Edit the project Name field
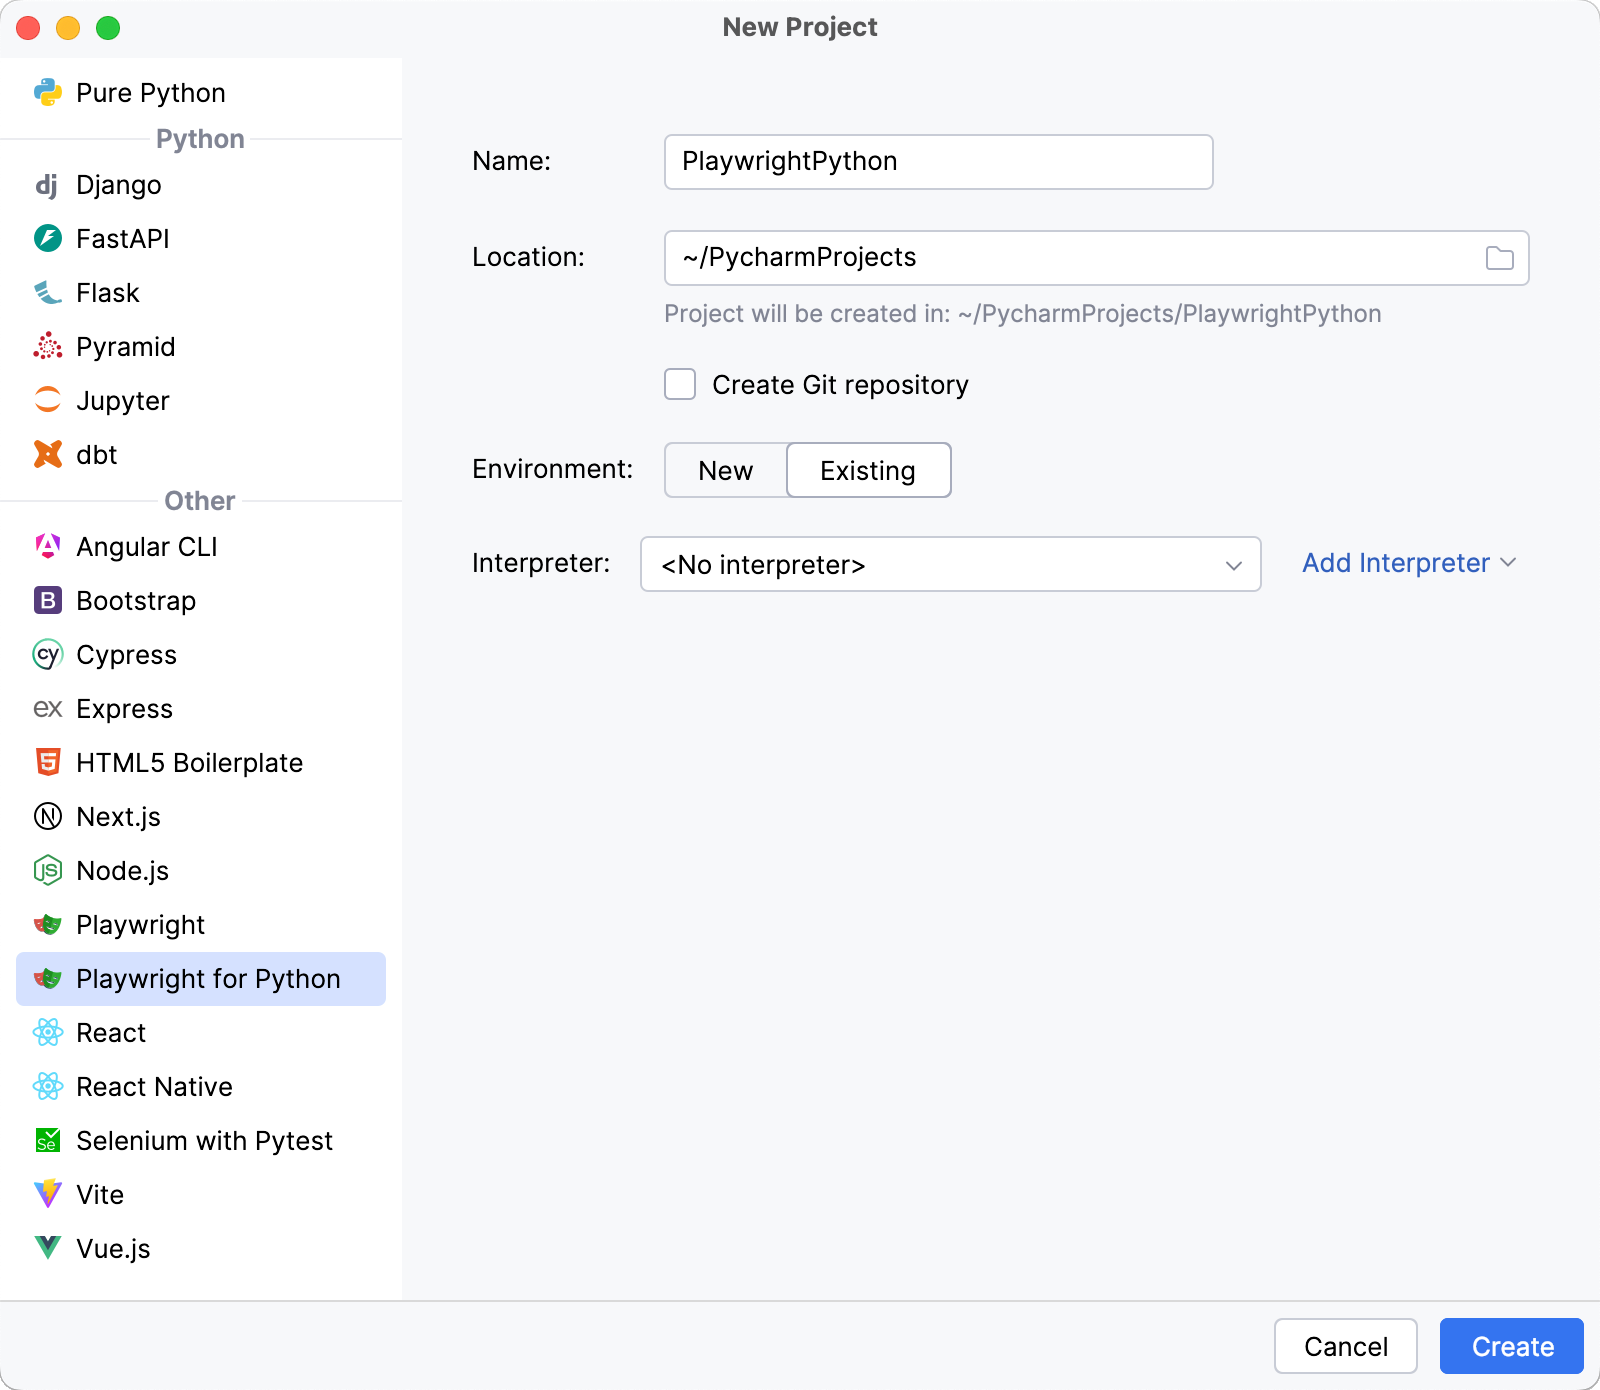The image size is (1600, 1390). click(x=937, y=161)
